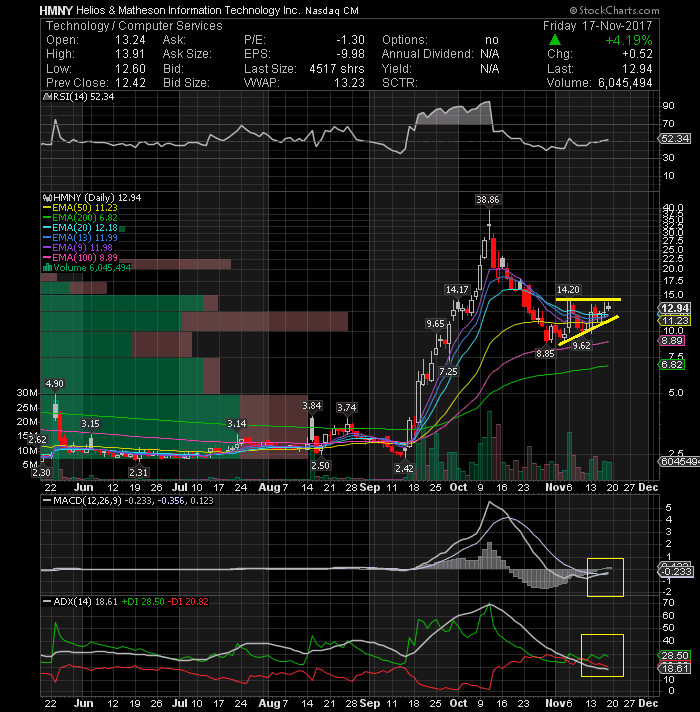Click the HMNY ticker symbol in the title
This screenshot has height=712, width=700.
coord(56,10)
